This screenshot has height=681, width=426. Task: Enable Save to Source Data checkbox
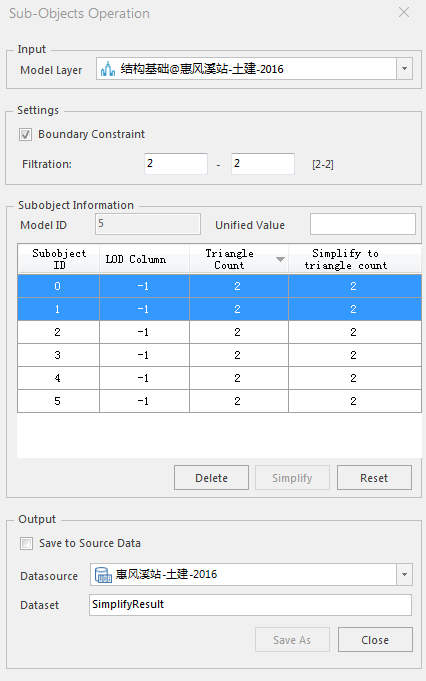click(26, 543)
